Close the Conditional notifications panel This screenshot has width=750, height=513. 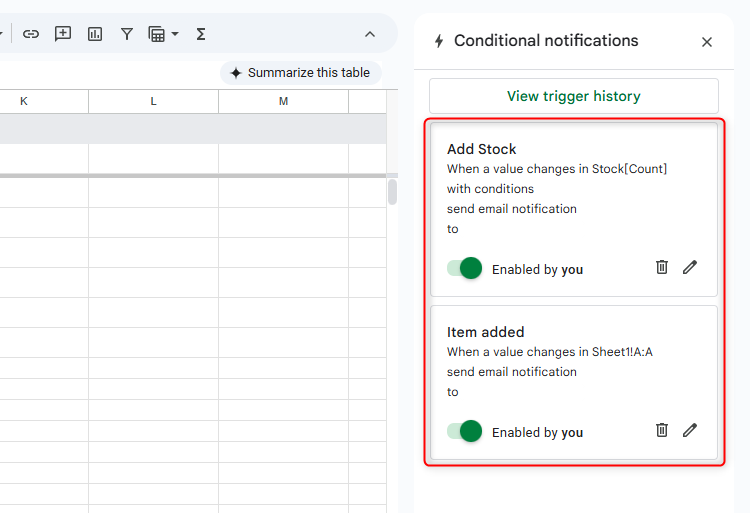point(707,42)
